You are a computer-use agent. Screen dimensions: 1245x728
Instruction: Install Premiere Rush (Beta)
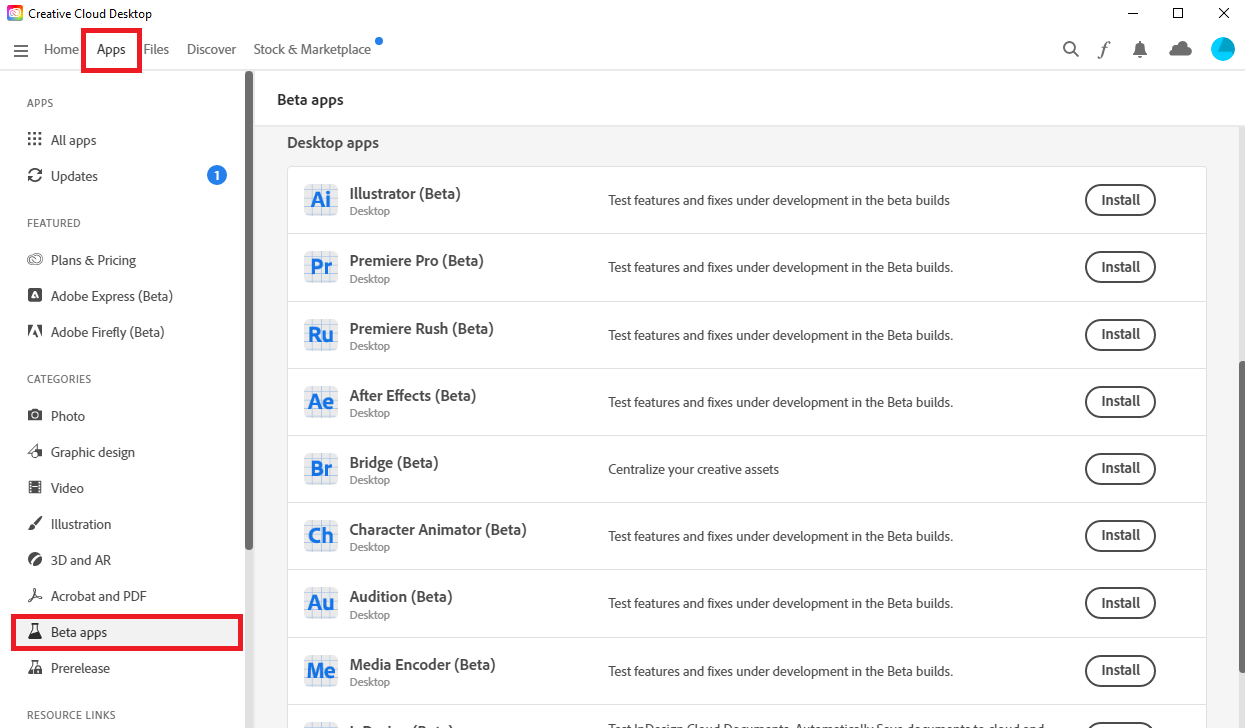(1120, 334)
